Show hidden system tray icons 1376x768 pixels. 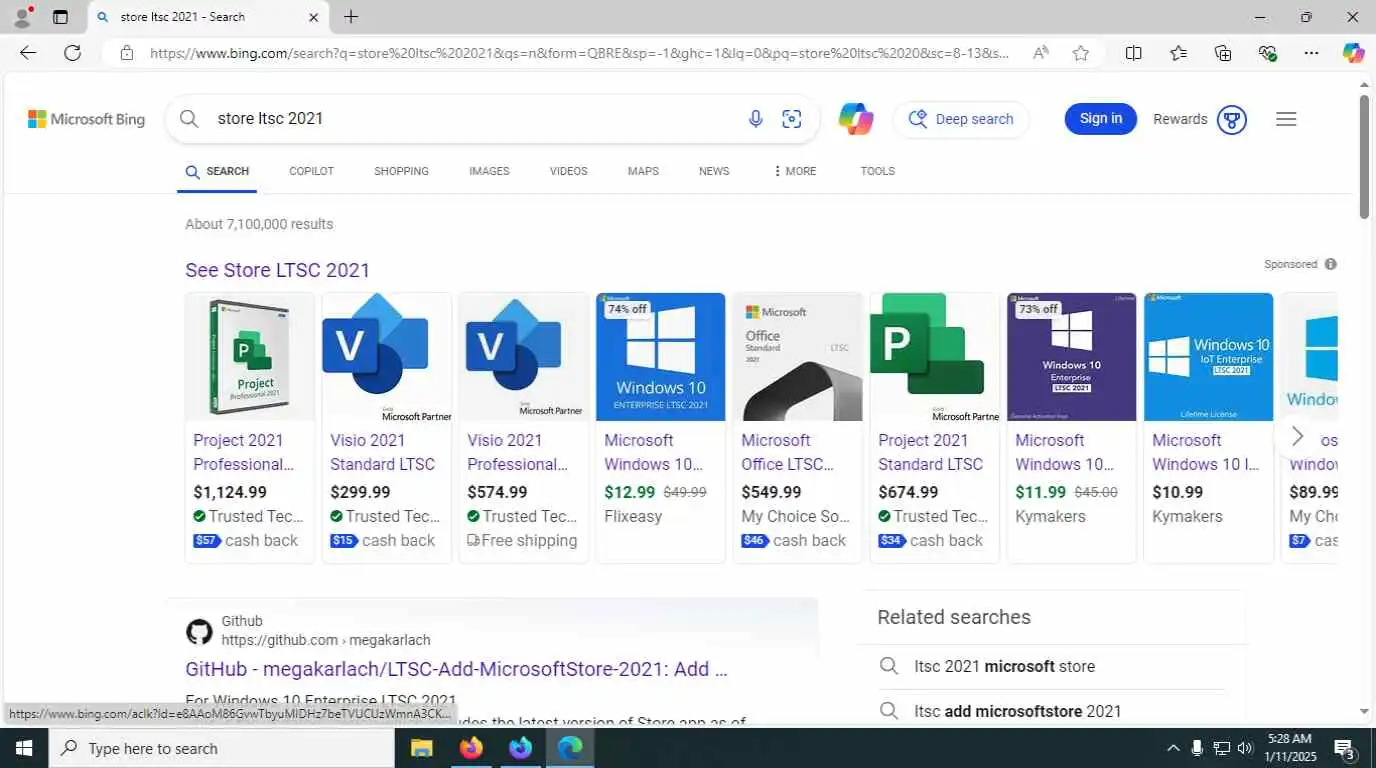tap(1173, 748)
